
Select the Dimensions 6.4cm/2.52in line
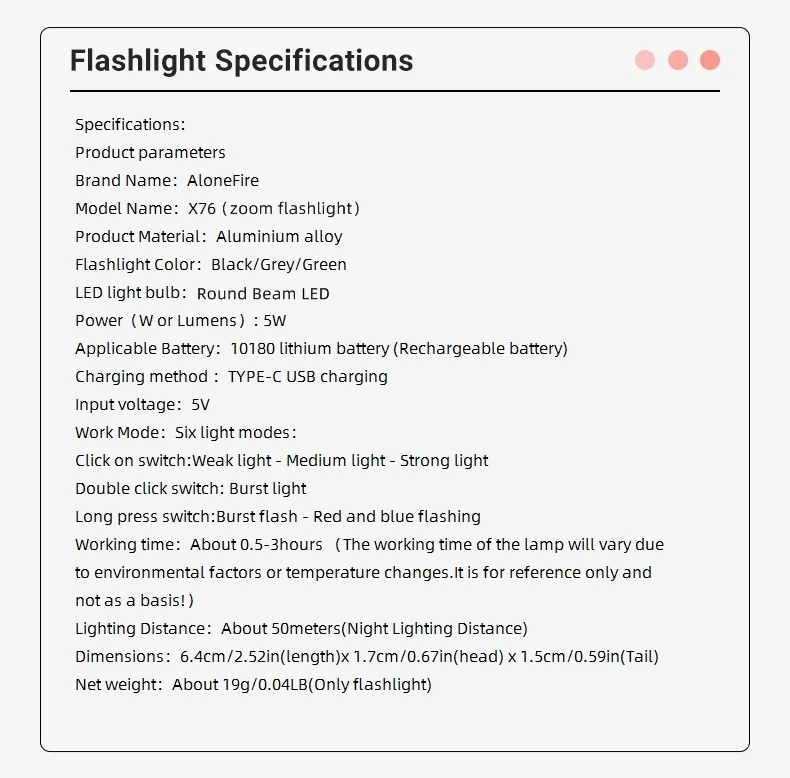click(366, 657)
